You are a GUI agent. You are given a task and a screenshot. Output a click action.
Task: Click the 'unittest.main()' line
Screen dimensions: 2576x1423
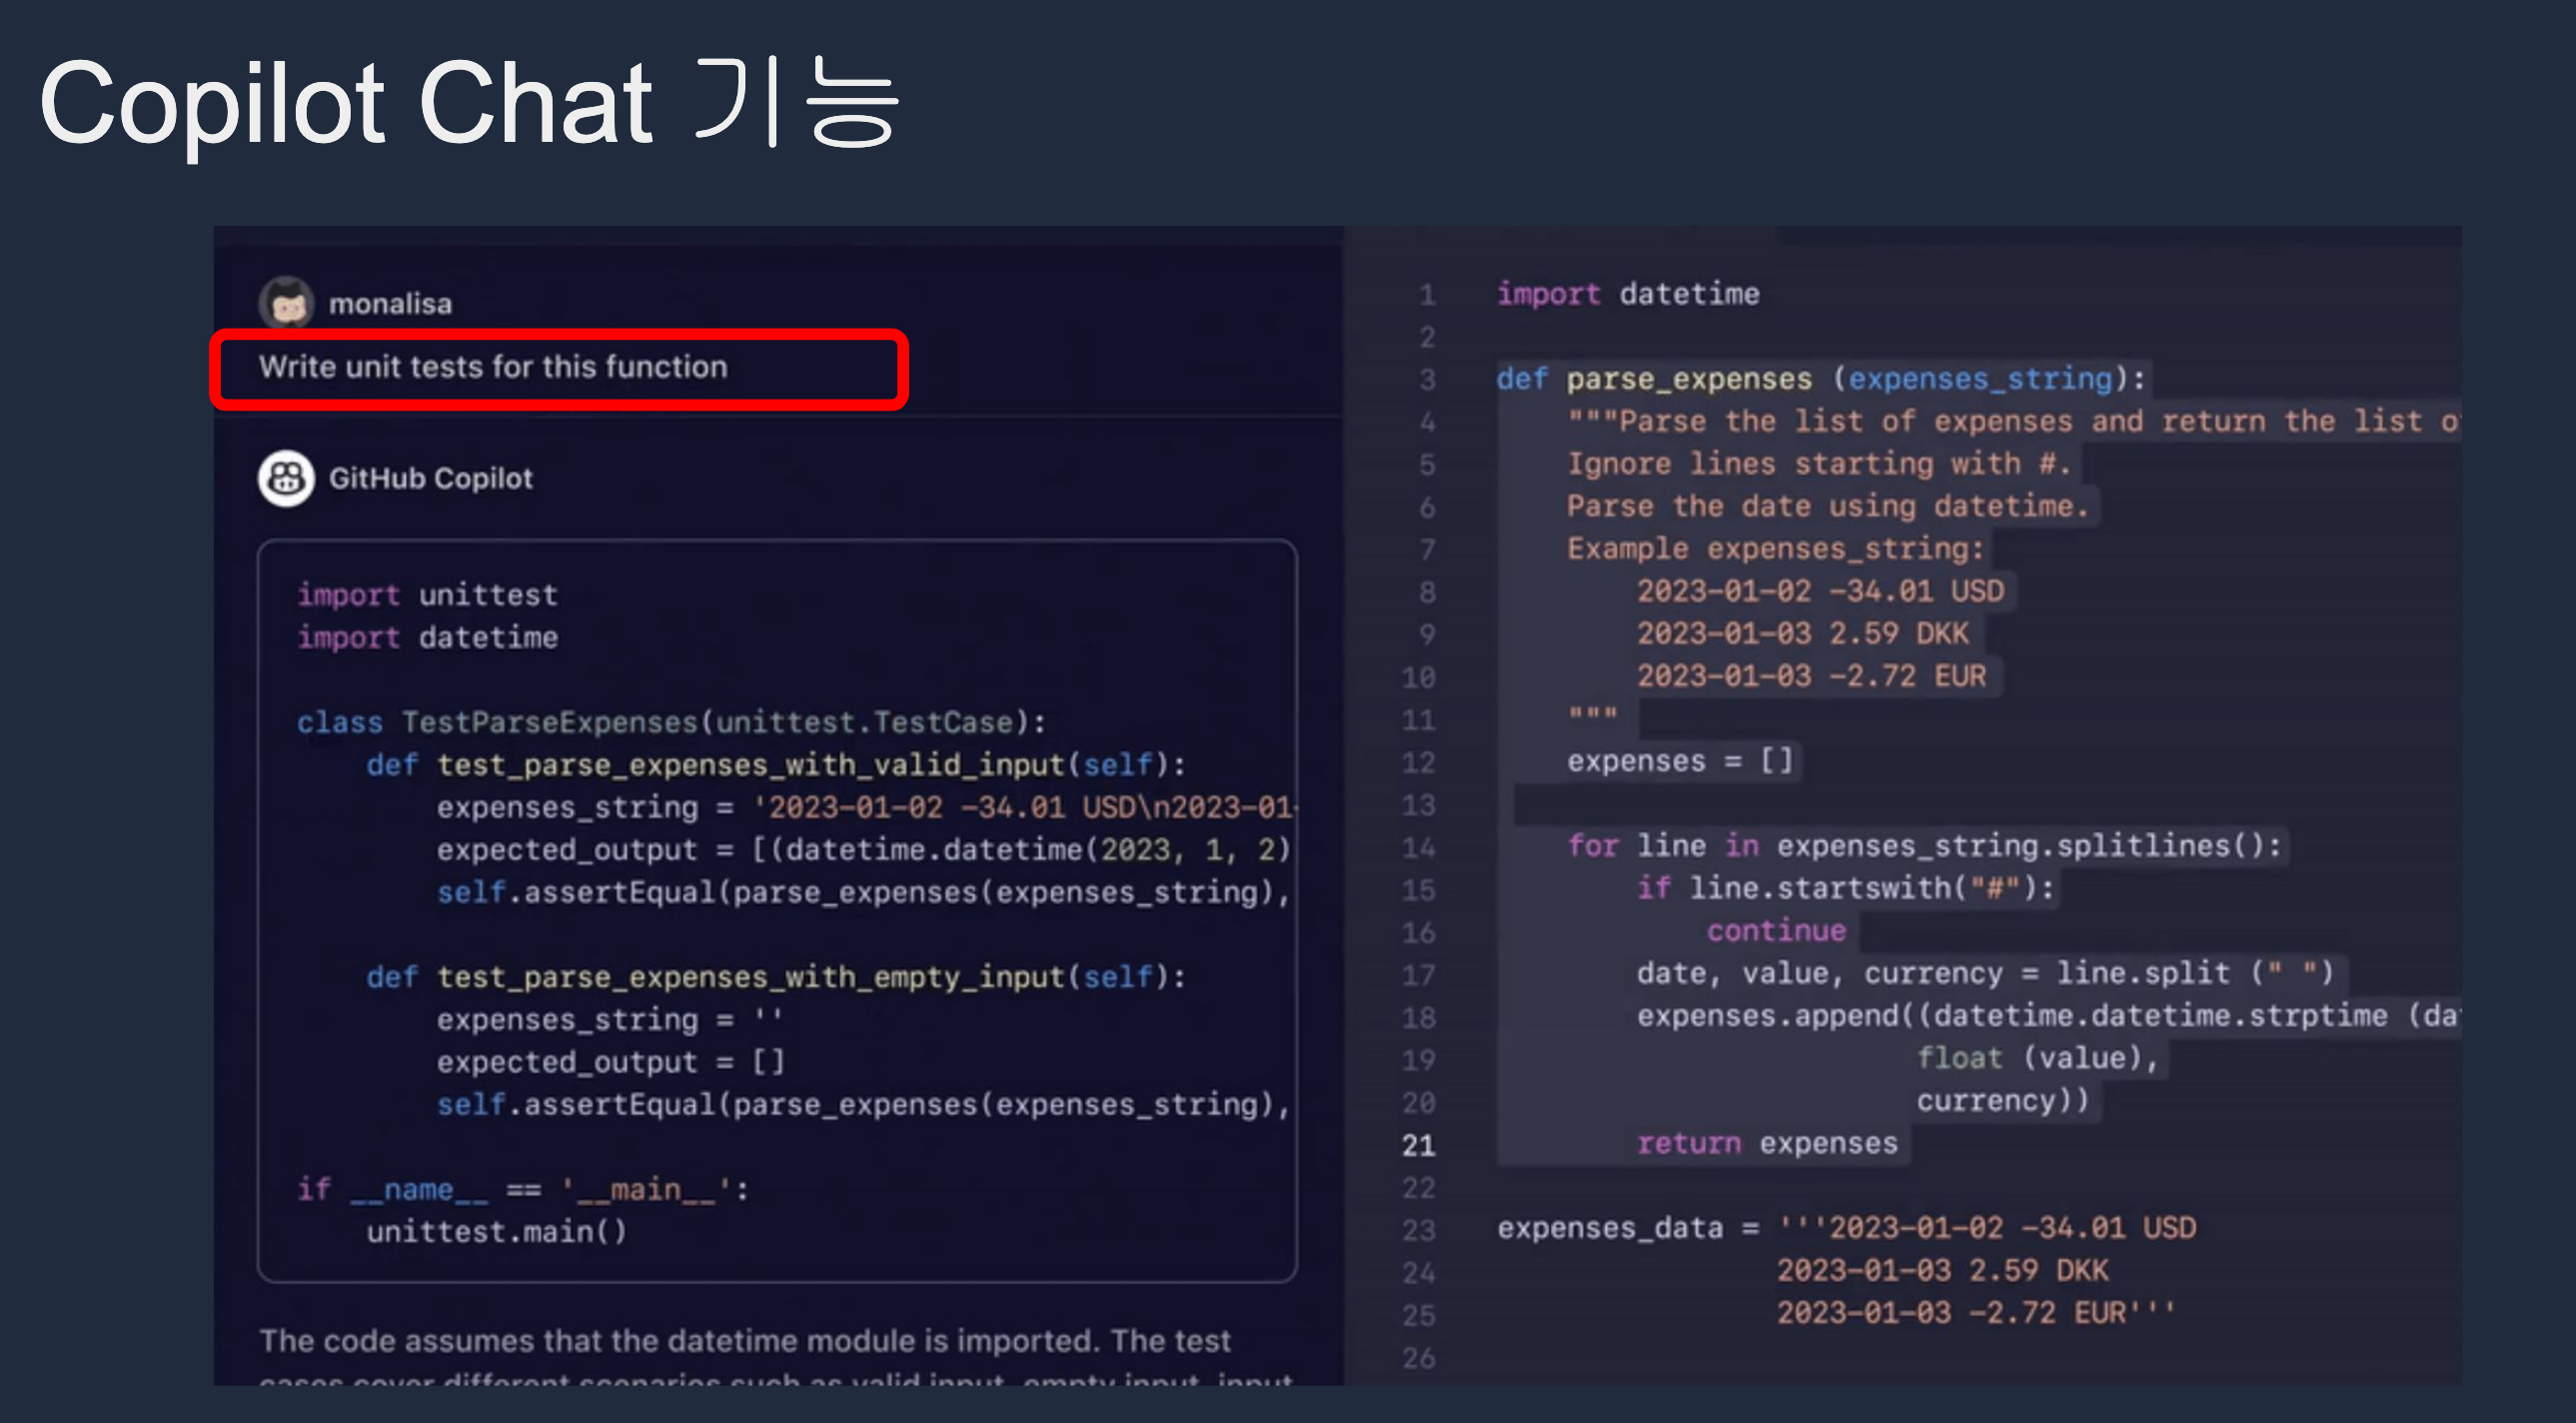[497, 1232]
